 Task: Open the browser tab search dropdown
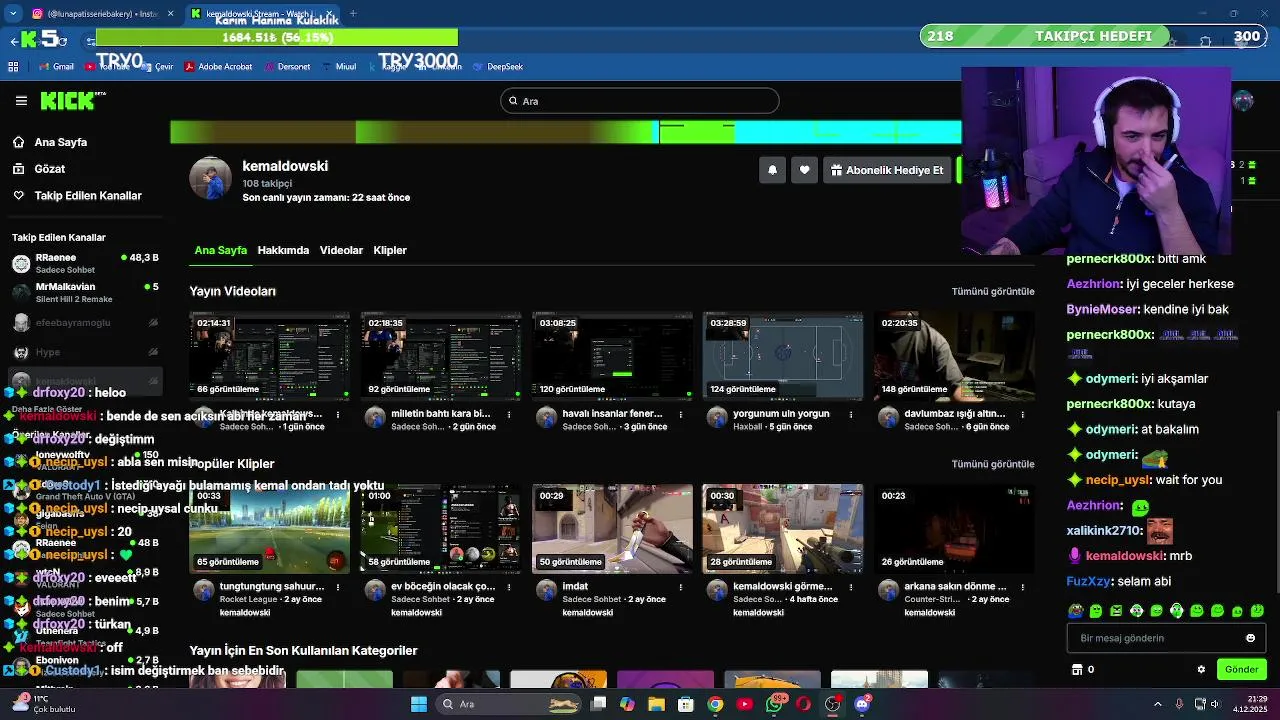[x=13, y=14]
